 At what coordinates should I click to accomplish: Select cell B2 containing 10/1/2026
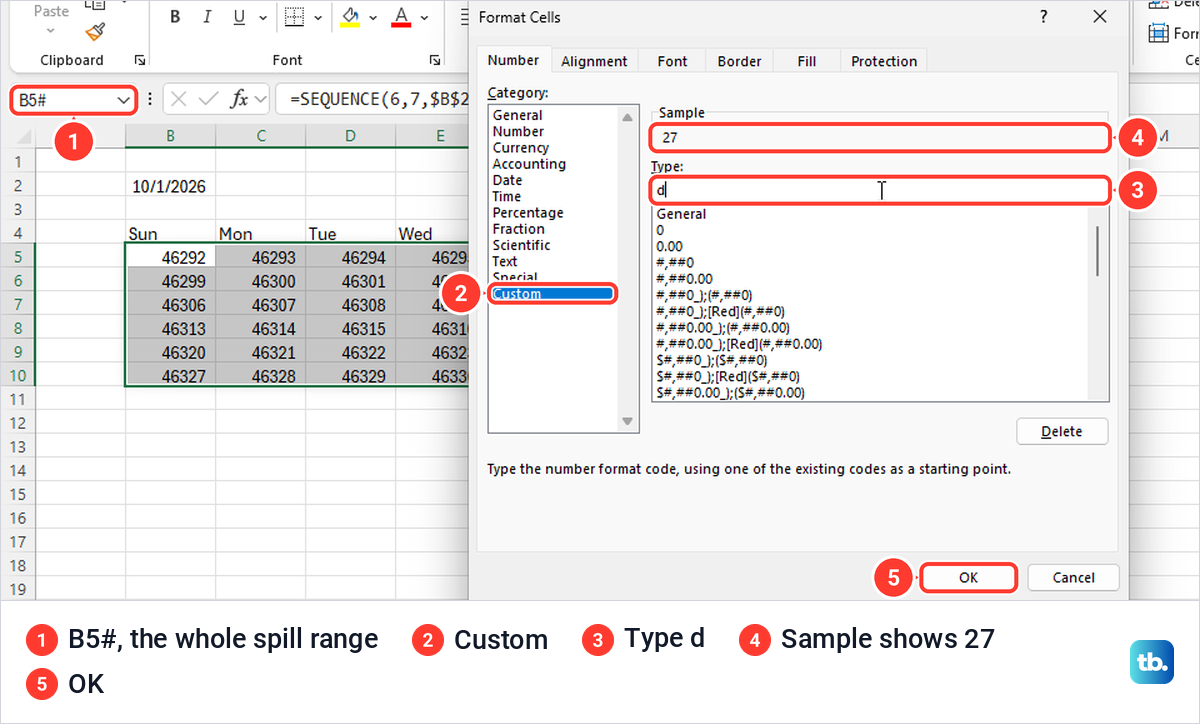point(170,187)
